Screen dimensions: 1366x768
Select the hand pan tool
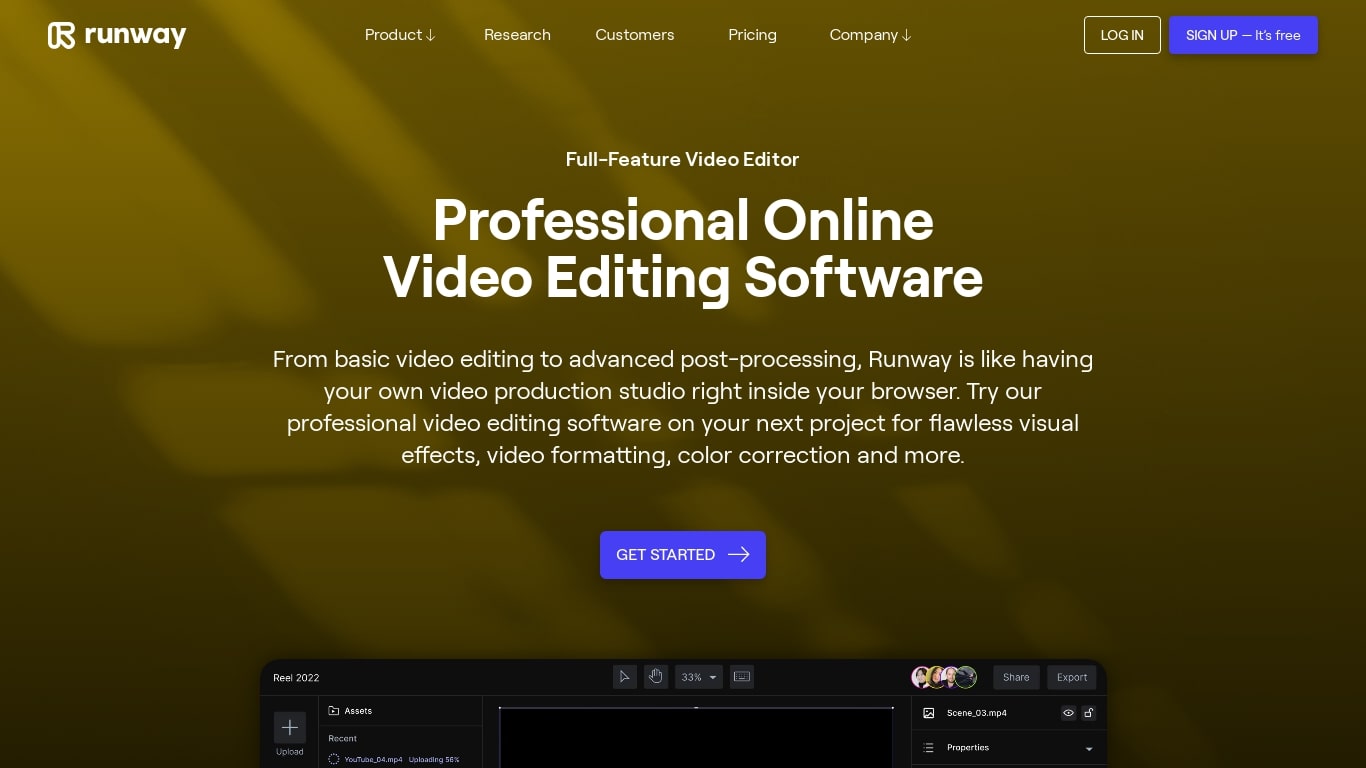tap(656, 677)
